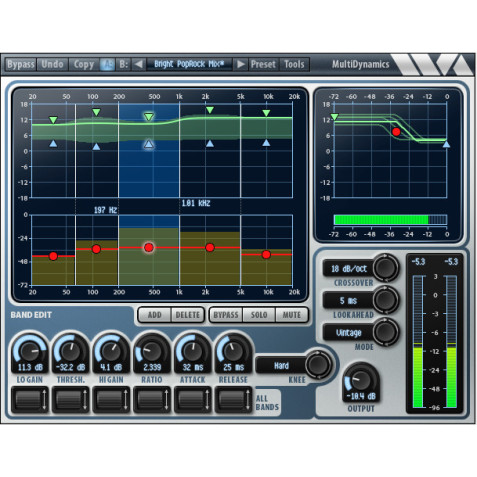This screenshot has width=477, height=477.
Task: Click the DELETE band button
Action: pos(187,315)
